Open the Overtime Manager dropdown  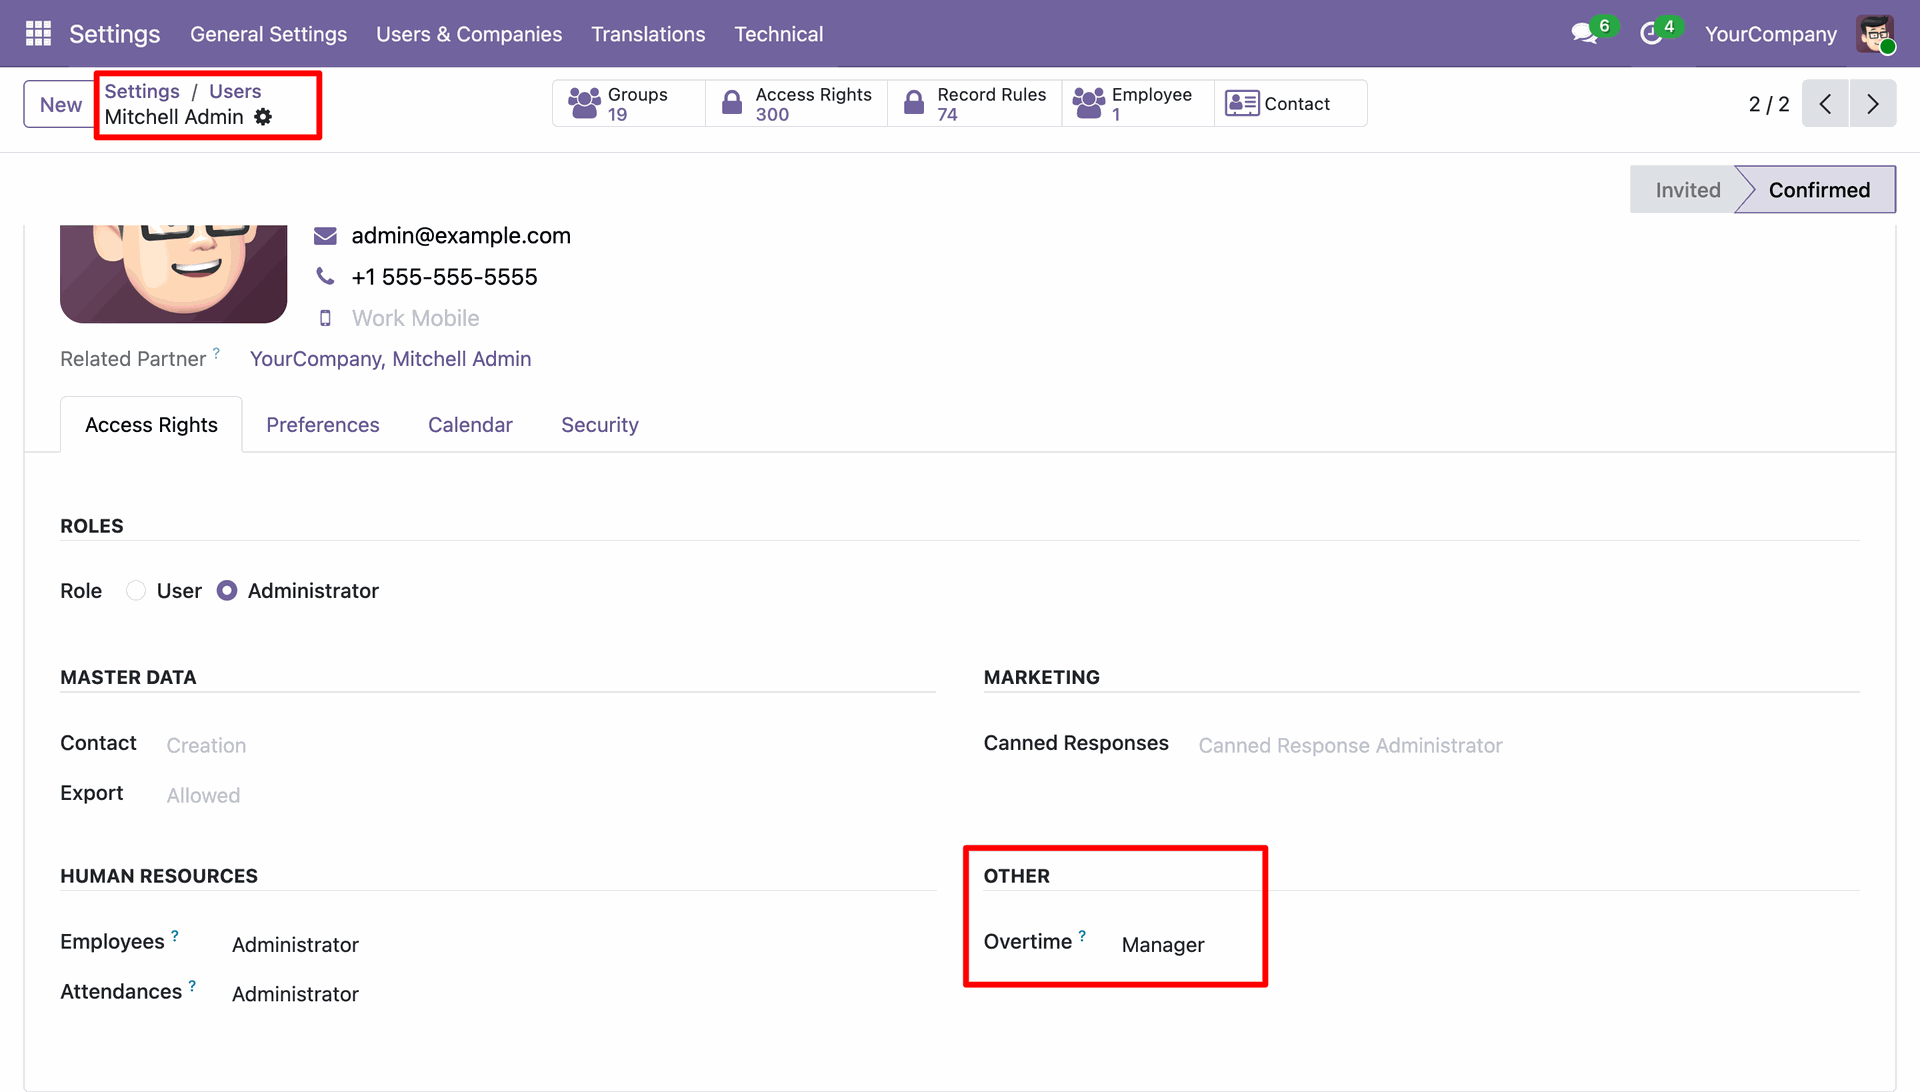coord(1163,945)
